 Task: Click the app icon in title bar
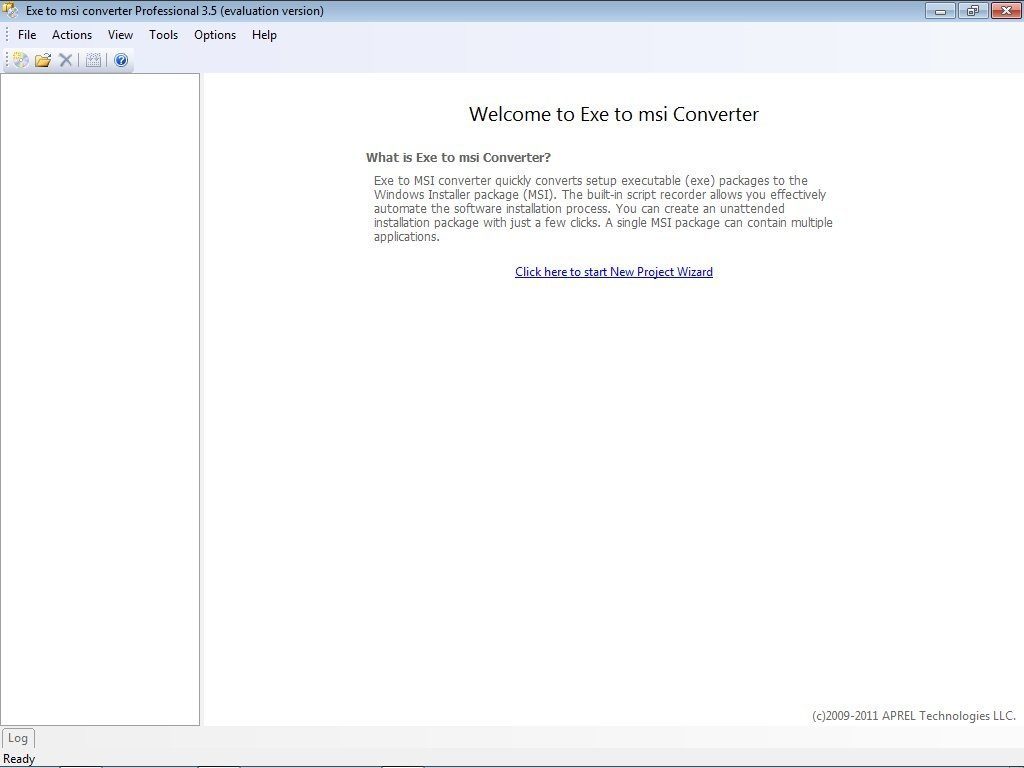[x=10, y=10]
